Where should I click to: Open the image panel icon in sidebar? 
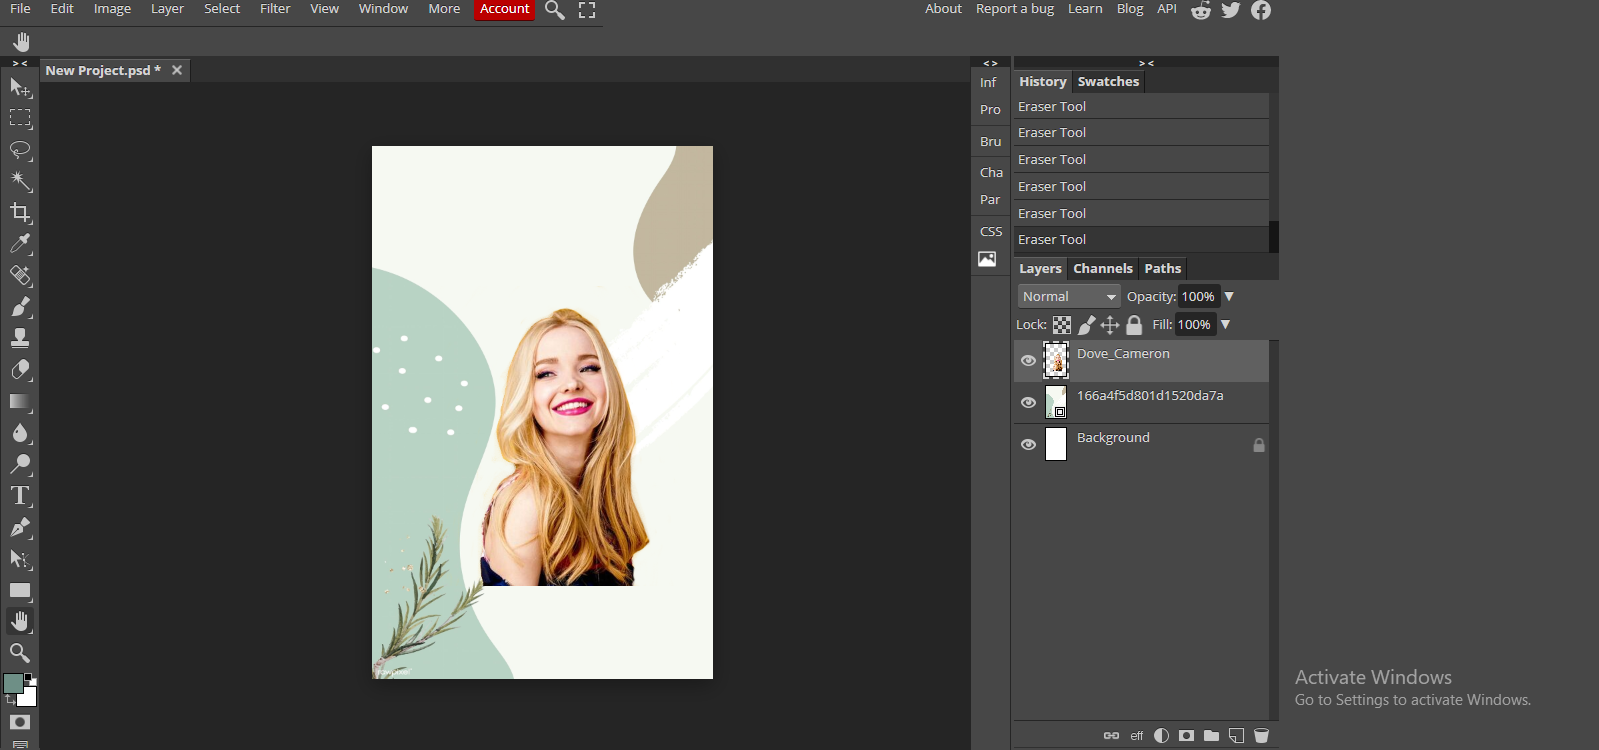point(987,259)
